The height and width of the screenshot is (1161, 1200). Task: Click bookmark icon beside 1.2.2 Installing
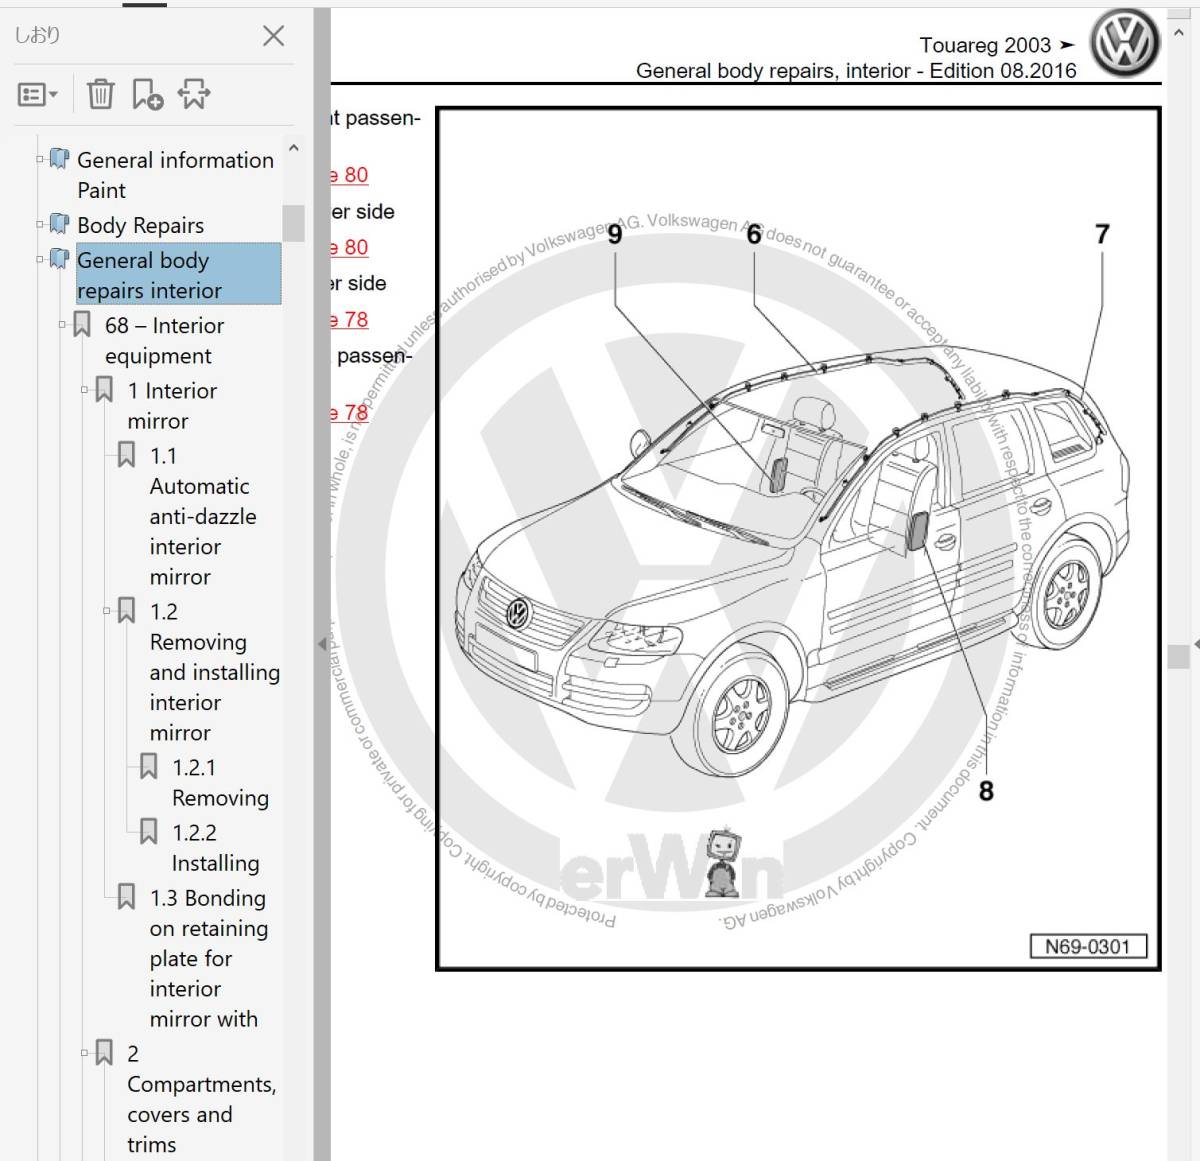pyautogui.click(x=148, y=832)
